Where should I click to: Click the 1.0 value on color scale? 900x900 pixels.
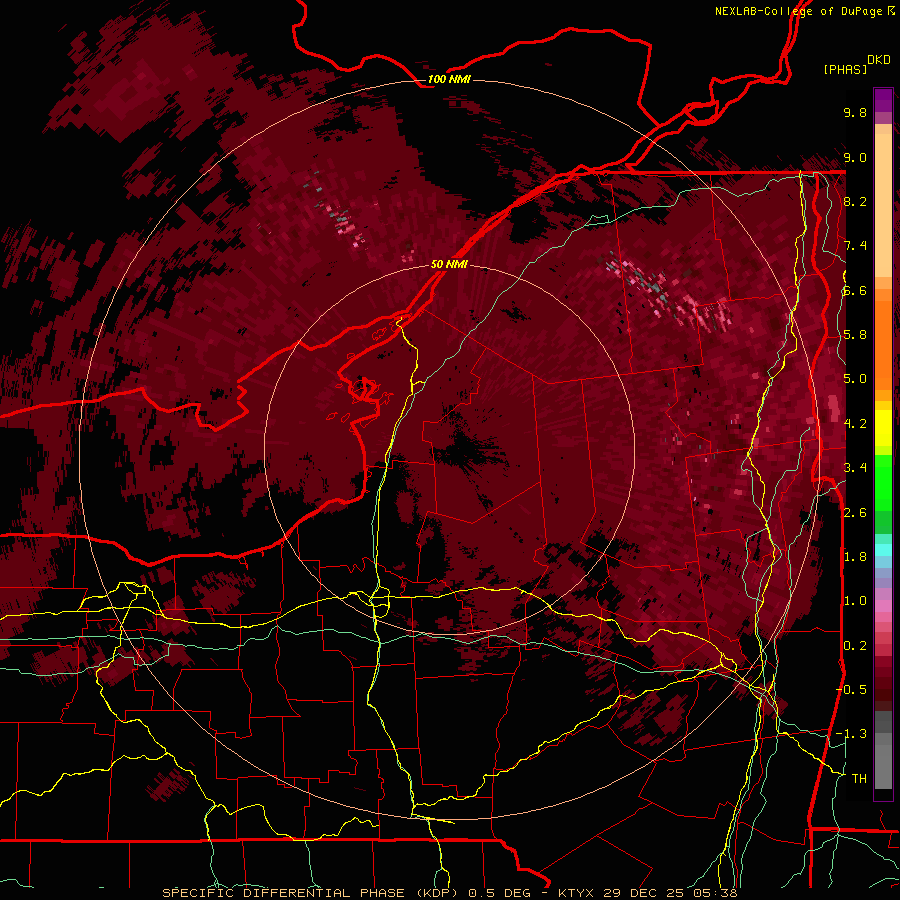[855, 601]
